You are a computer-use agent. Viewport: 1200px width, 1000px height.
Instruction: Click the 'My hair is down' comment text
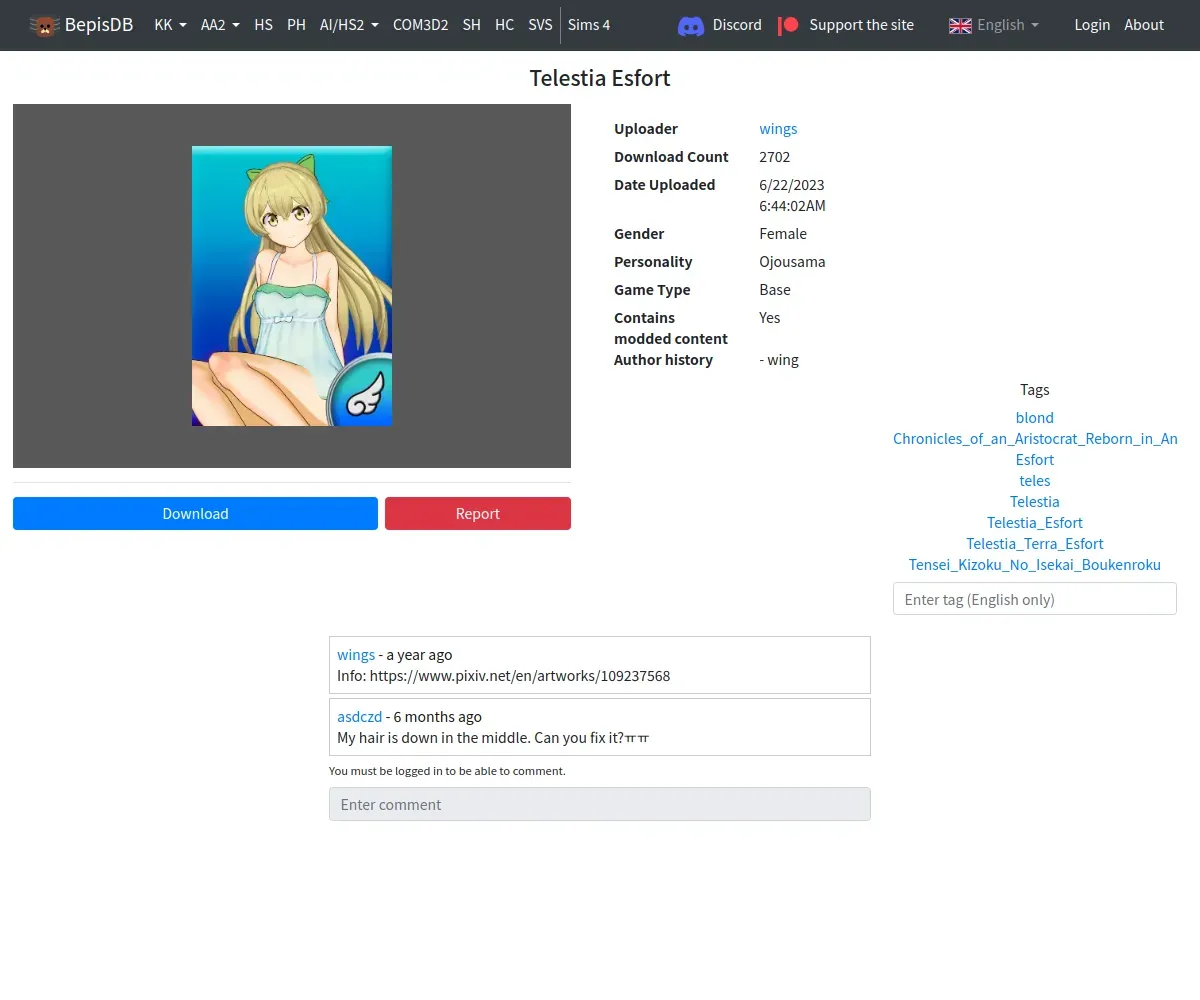(x=493, y=738)
